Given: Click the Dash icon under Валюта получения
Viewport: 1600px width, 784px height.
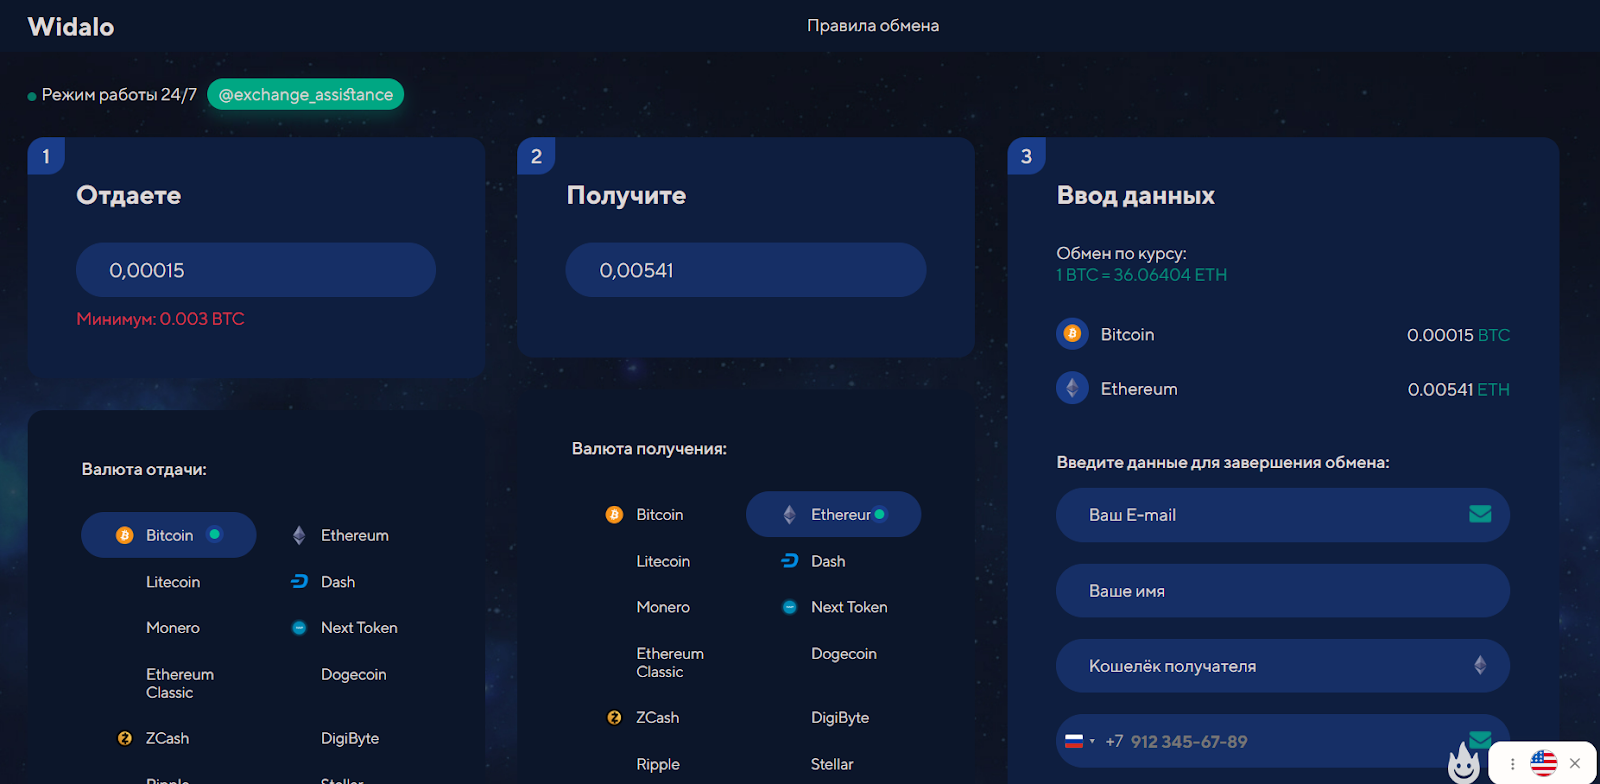Looking at the screenshot, I should (x=789, y=561).
